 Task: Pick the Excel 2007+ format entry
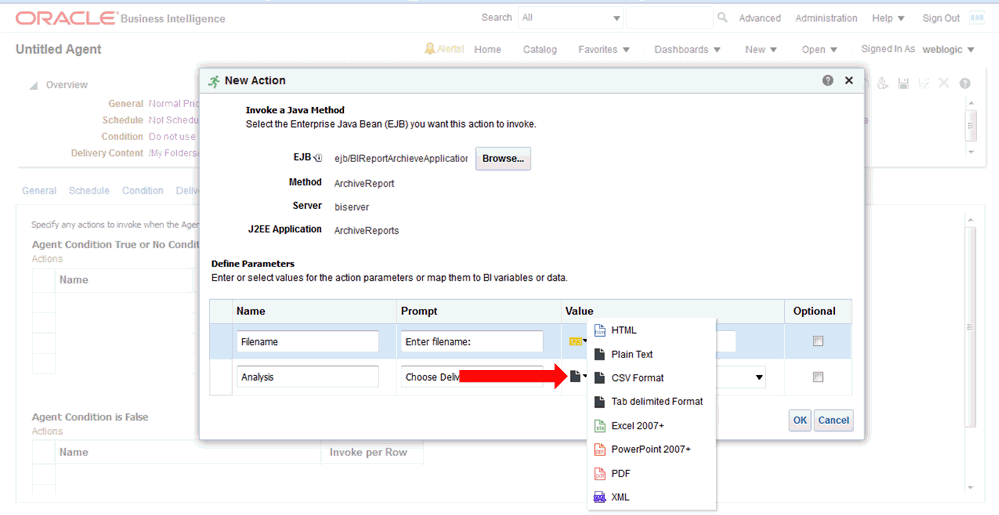(629, 426)
